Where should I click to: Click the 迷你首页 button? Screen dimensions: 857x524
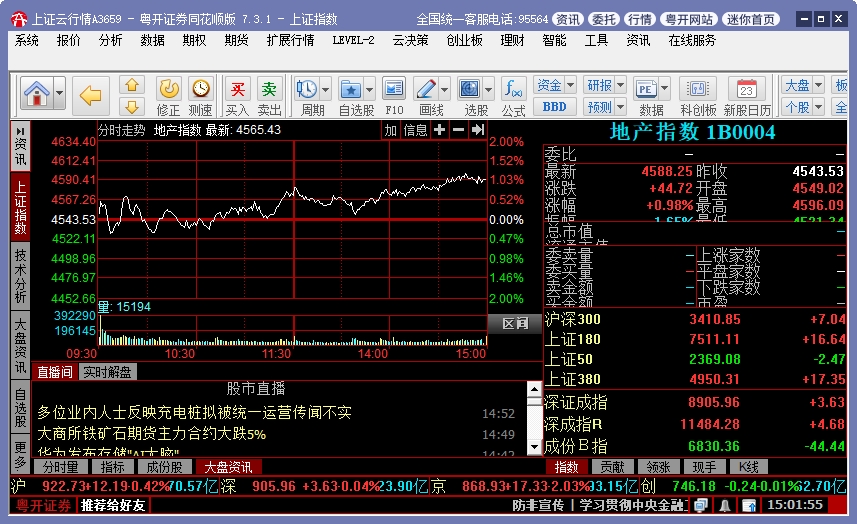click(750, 19)
